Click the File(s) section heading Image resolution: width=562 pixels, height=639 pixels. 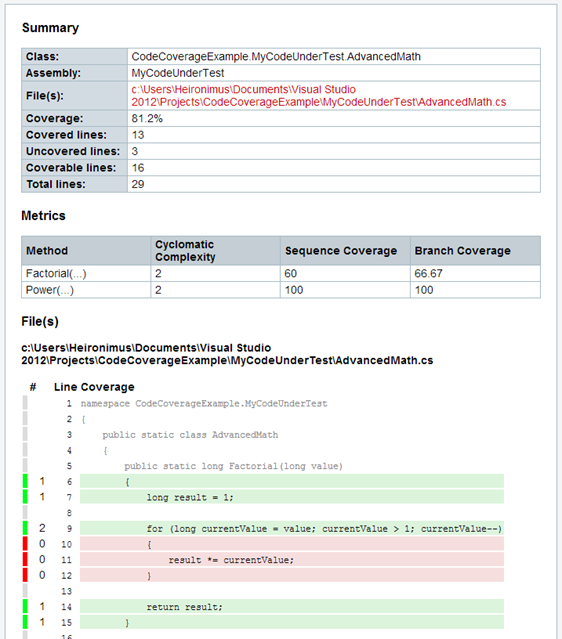40,322
